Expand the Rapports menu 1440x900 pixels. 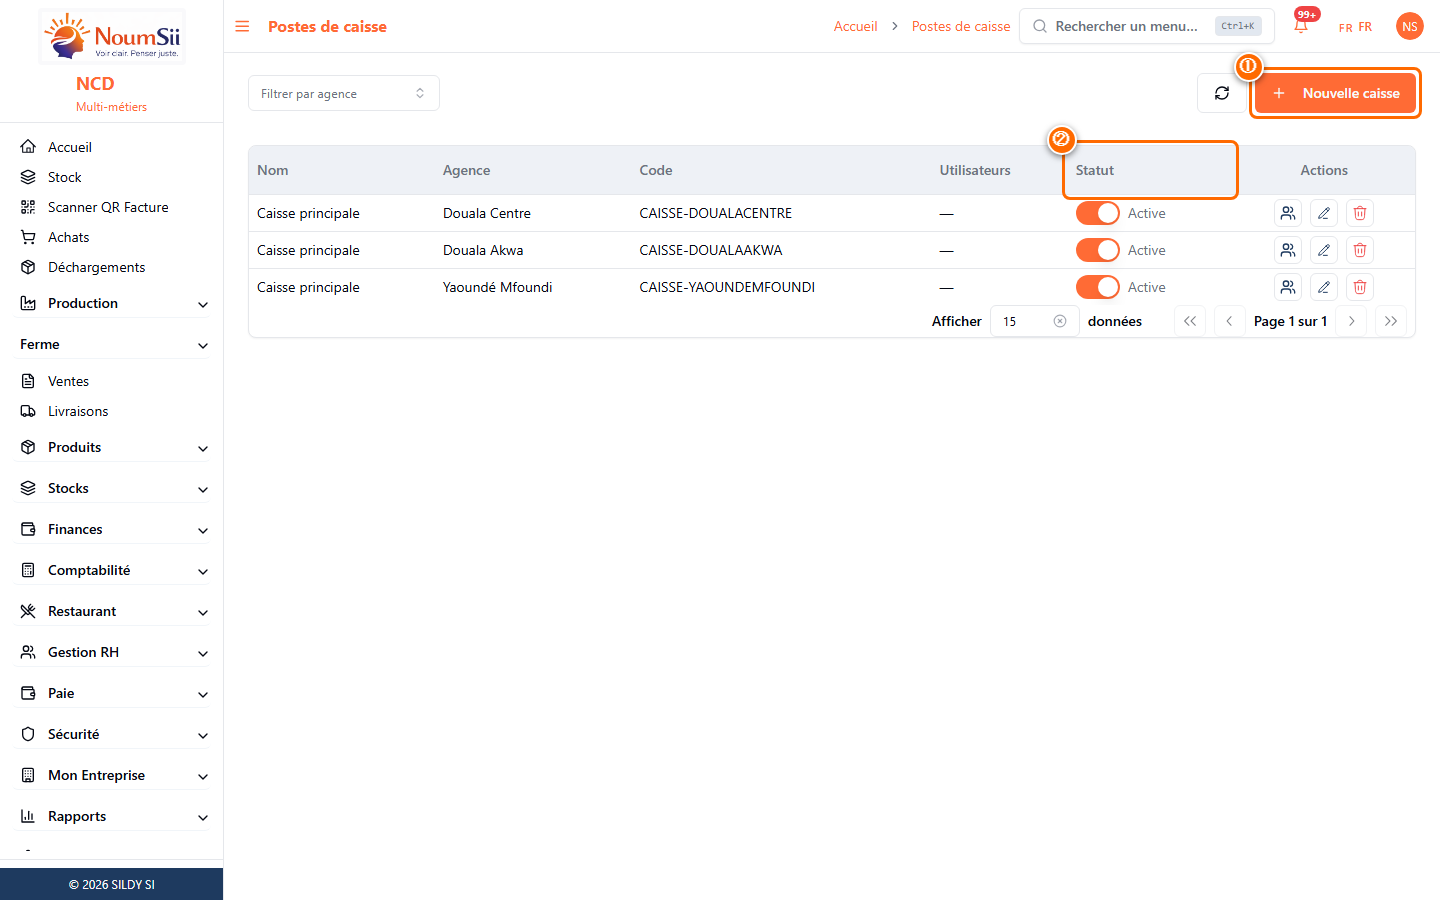(x=114, y=816)
